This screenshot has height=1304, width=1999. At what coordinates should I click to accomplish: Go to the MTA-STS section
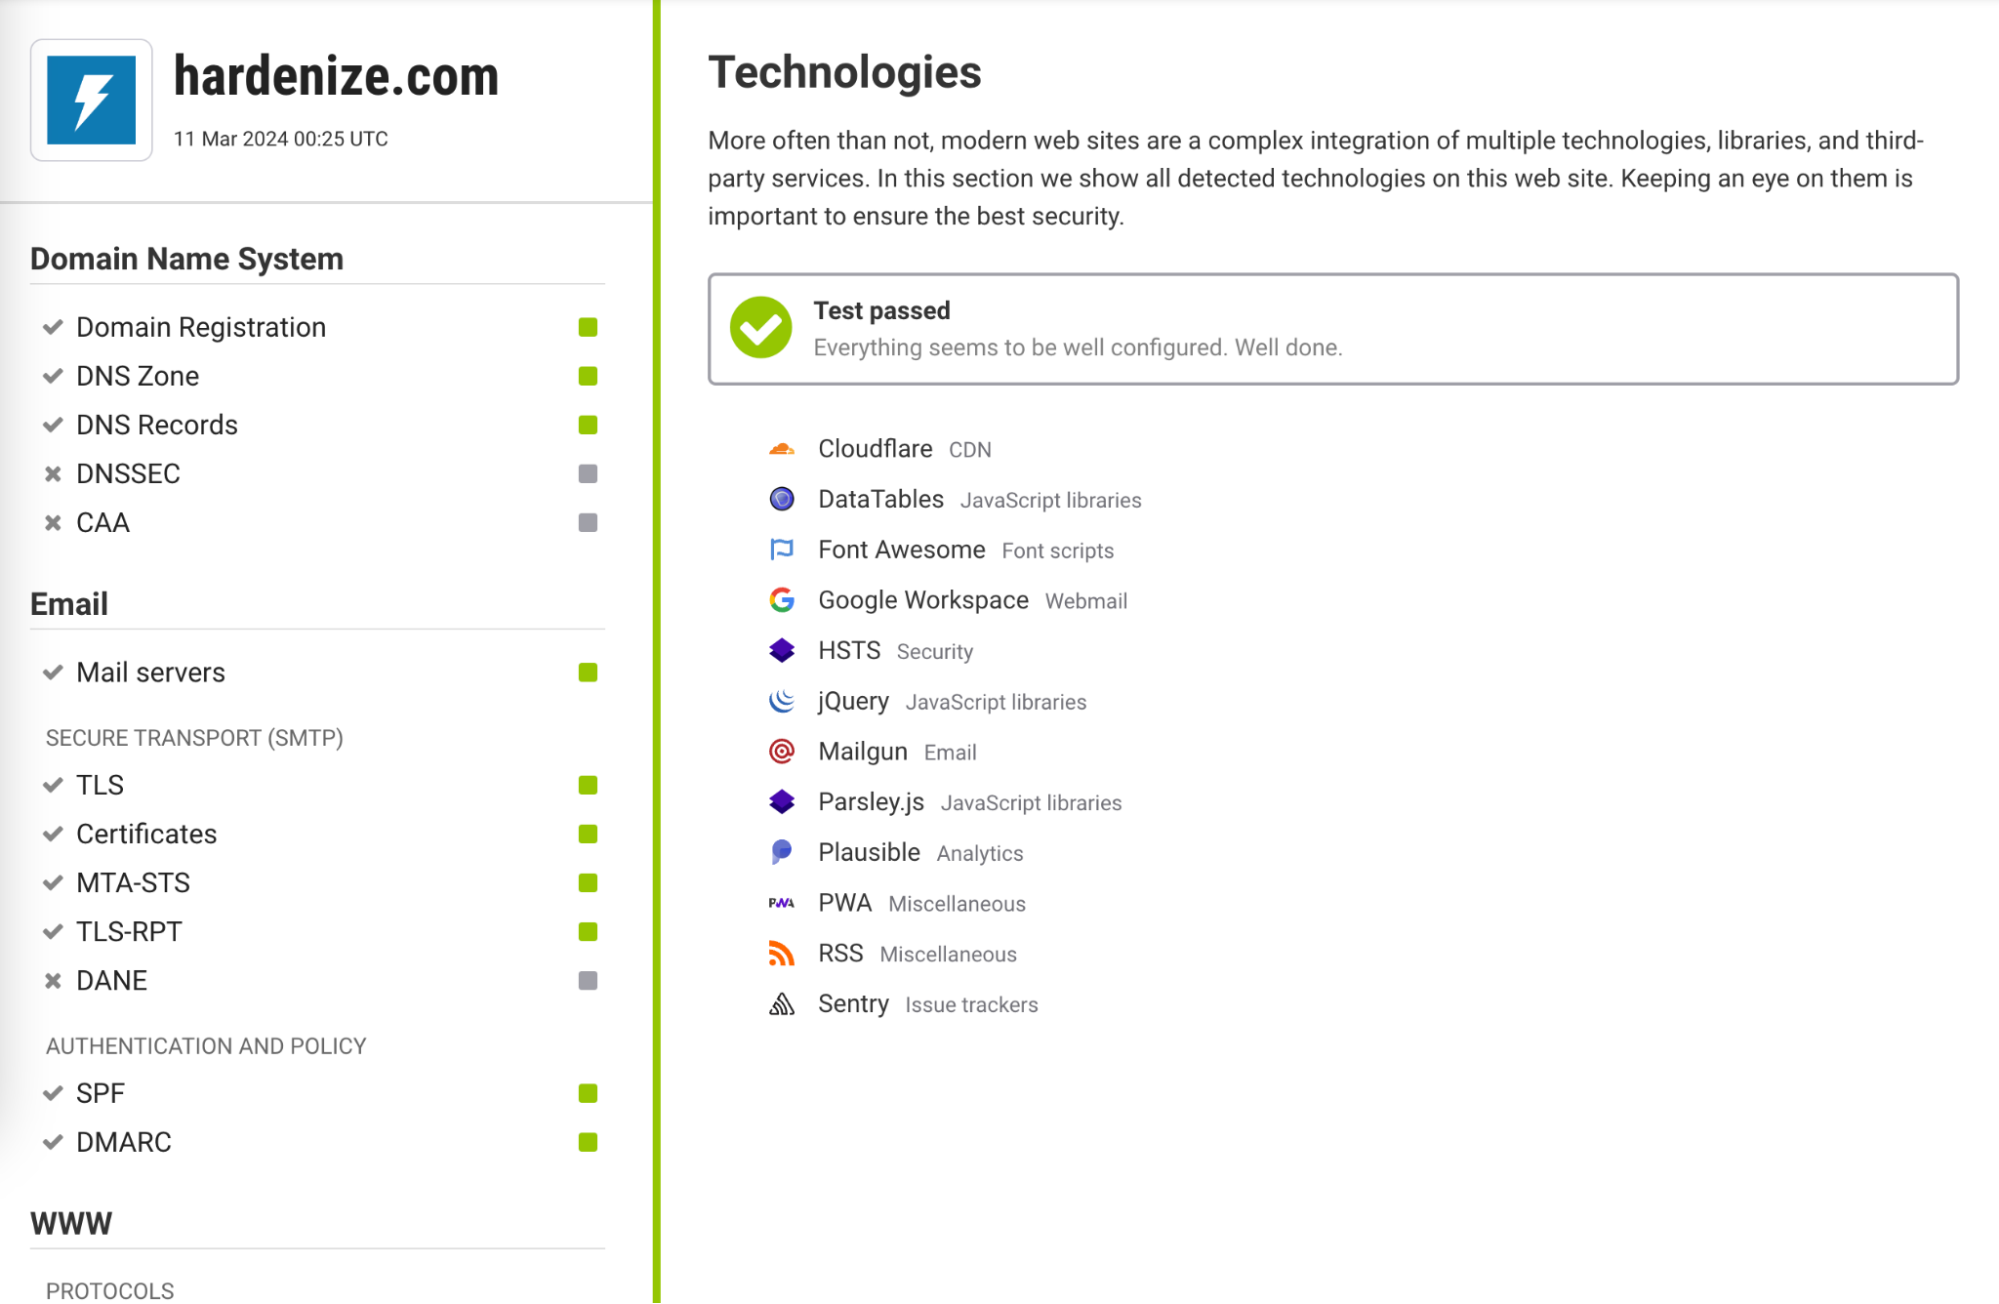pos(133,883)
